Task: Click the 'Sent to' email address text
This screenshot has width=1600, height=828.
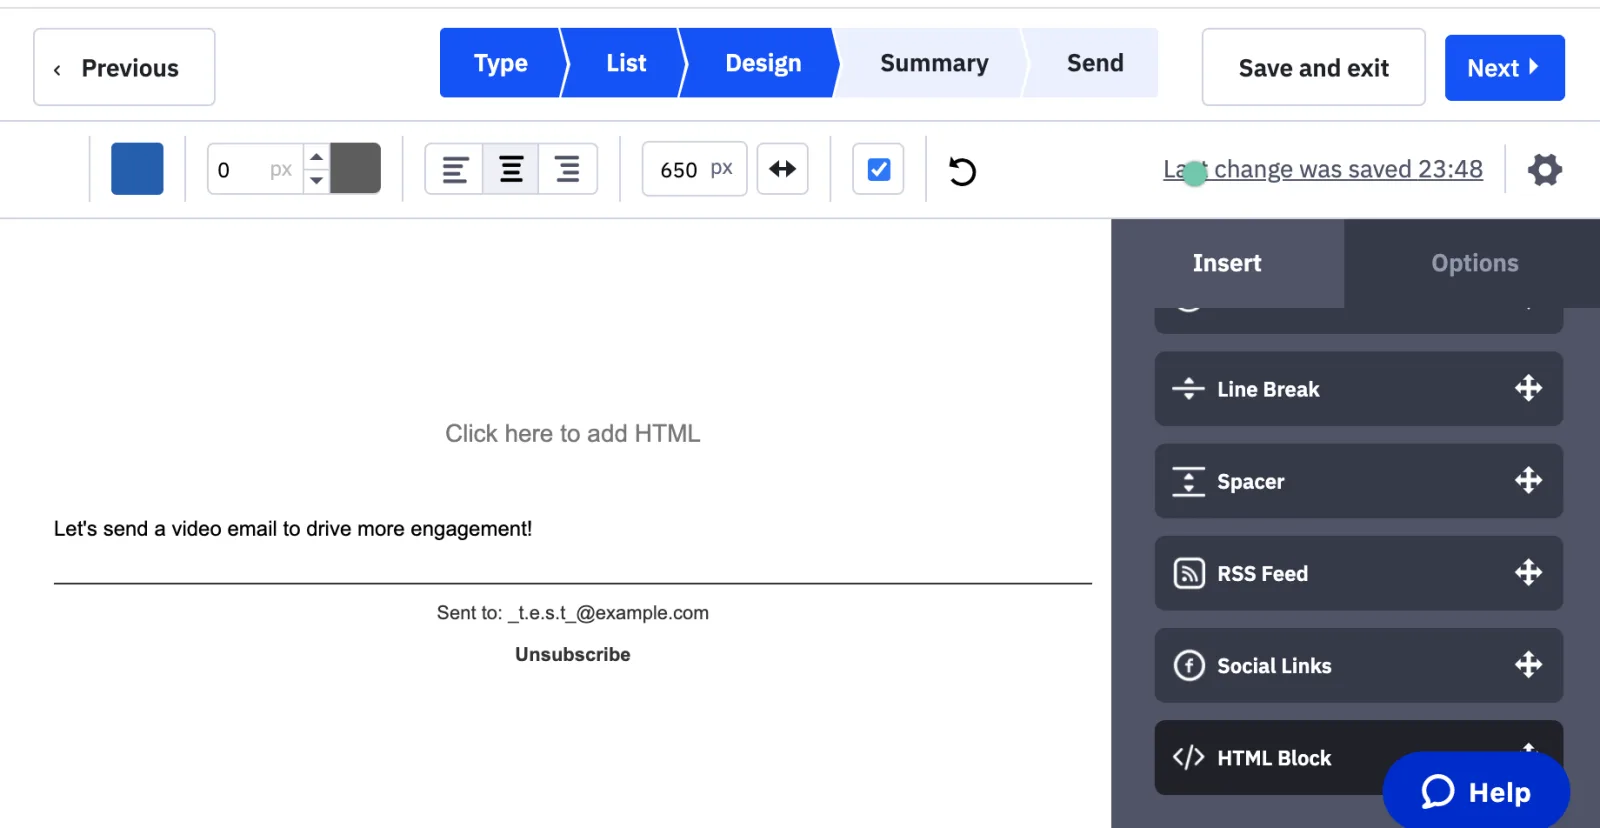Action: pyautogui.click(x=573, y=613)
